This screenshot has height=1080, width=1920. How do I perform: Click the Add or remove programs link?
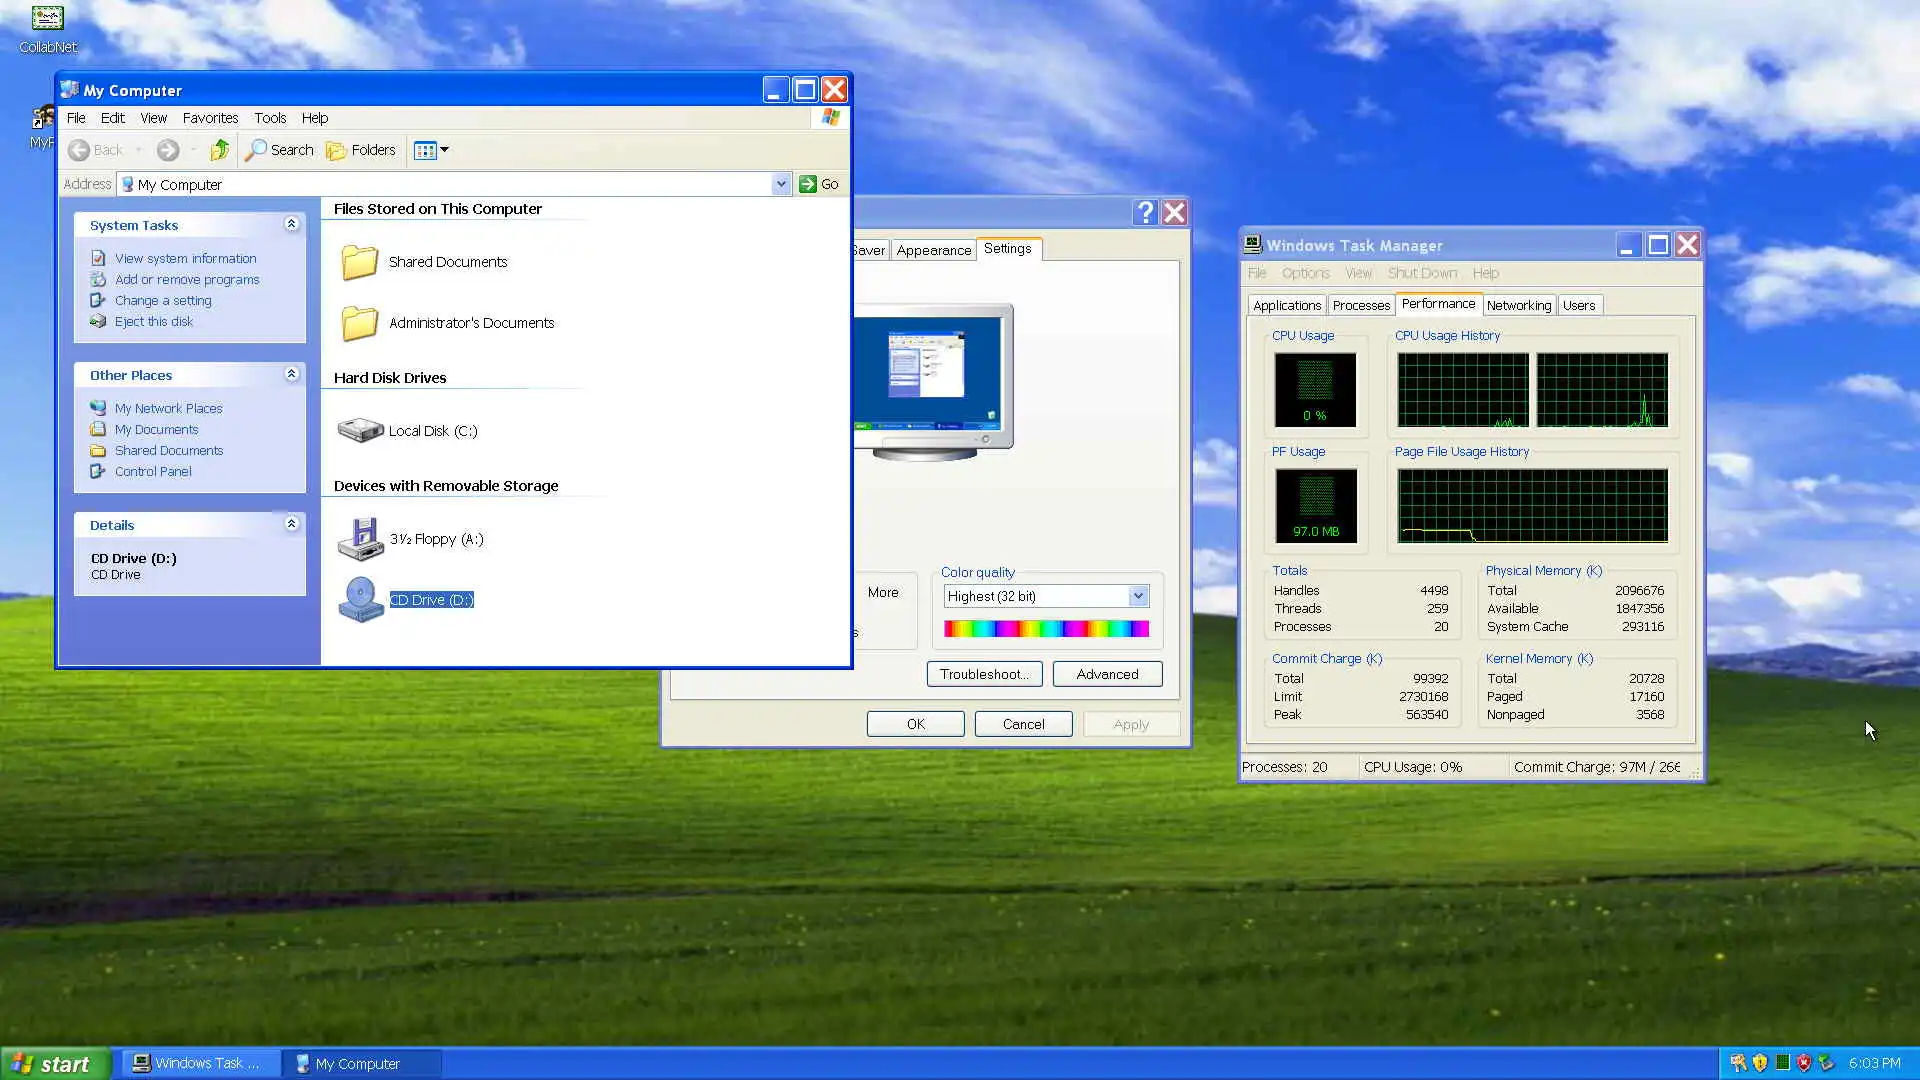pos(186,280)
